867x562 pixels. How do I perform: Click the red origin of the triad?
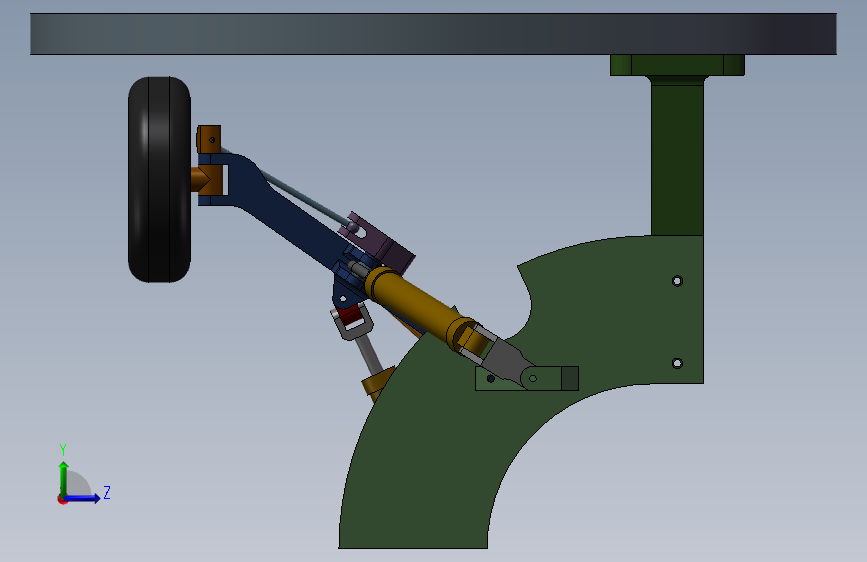point(62,499)
